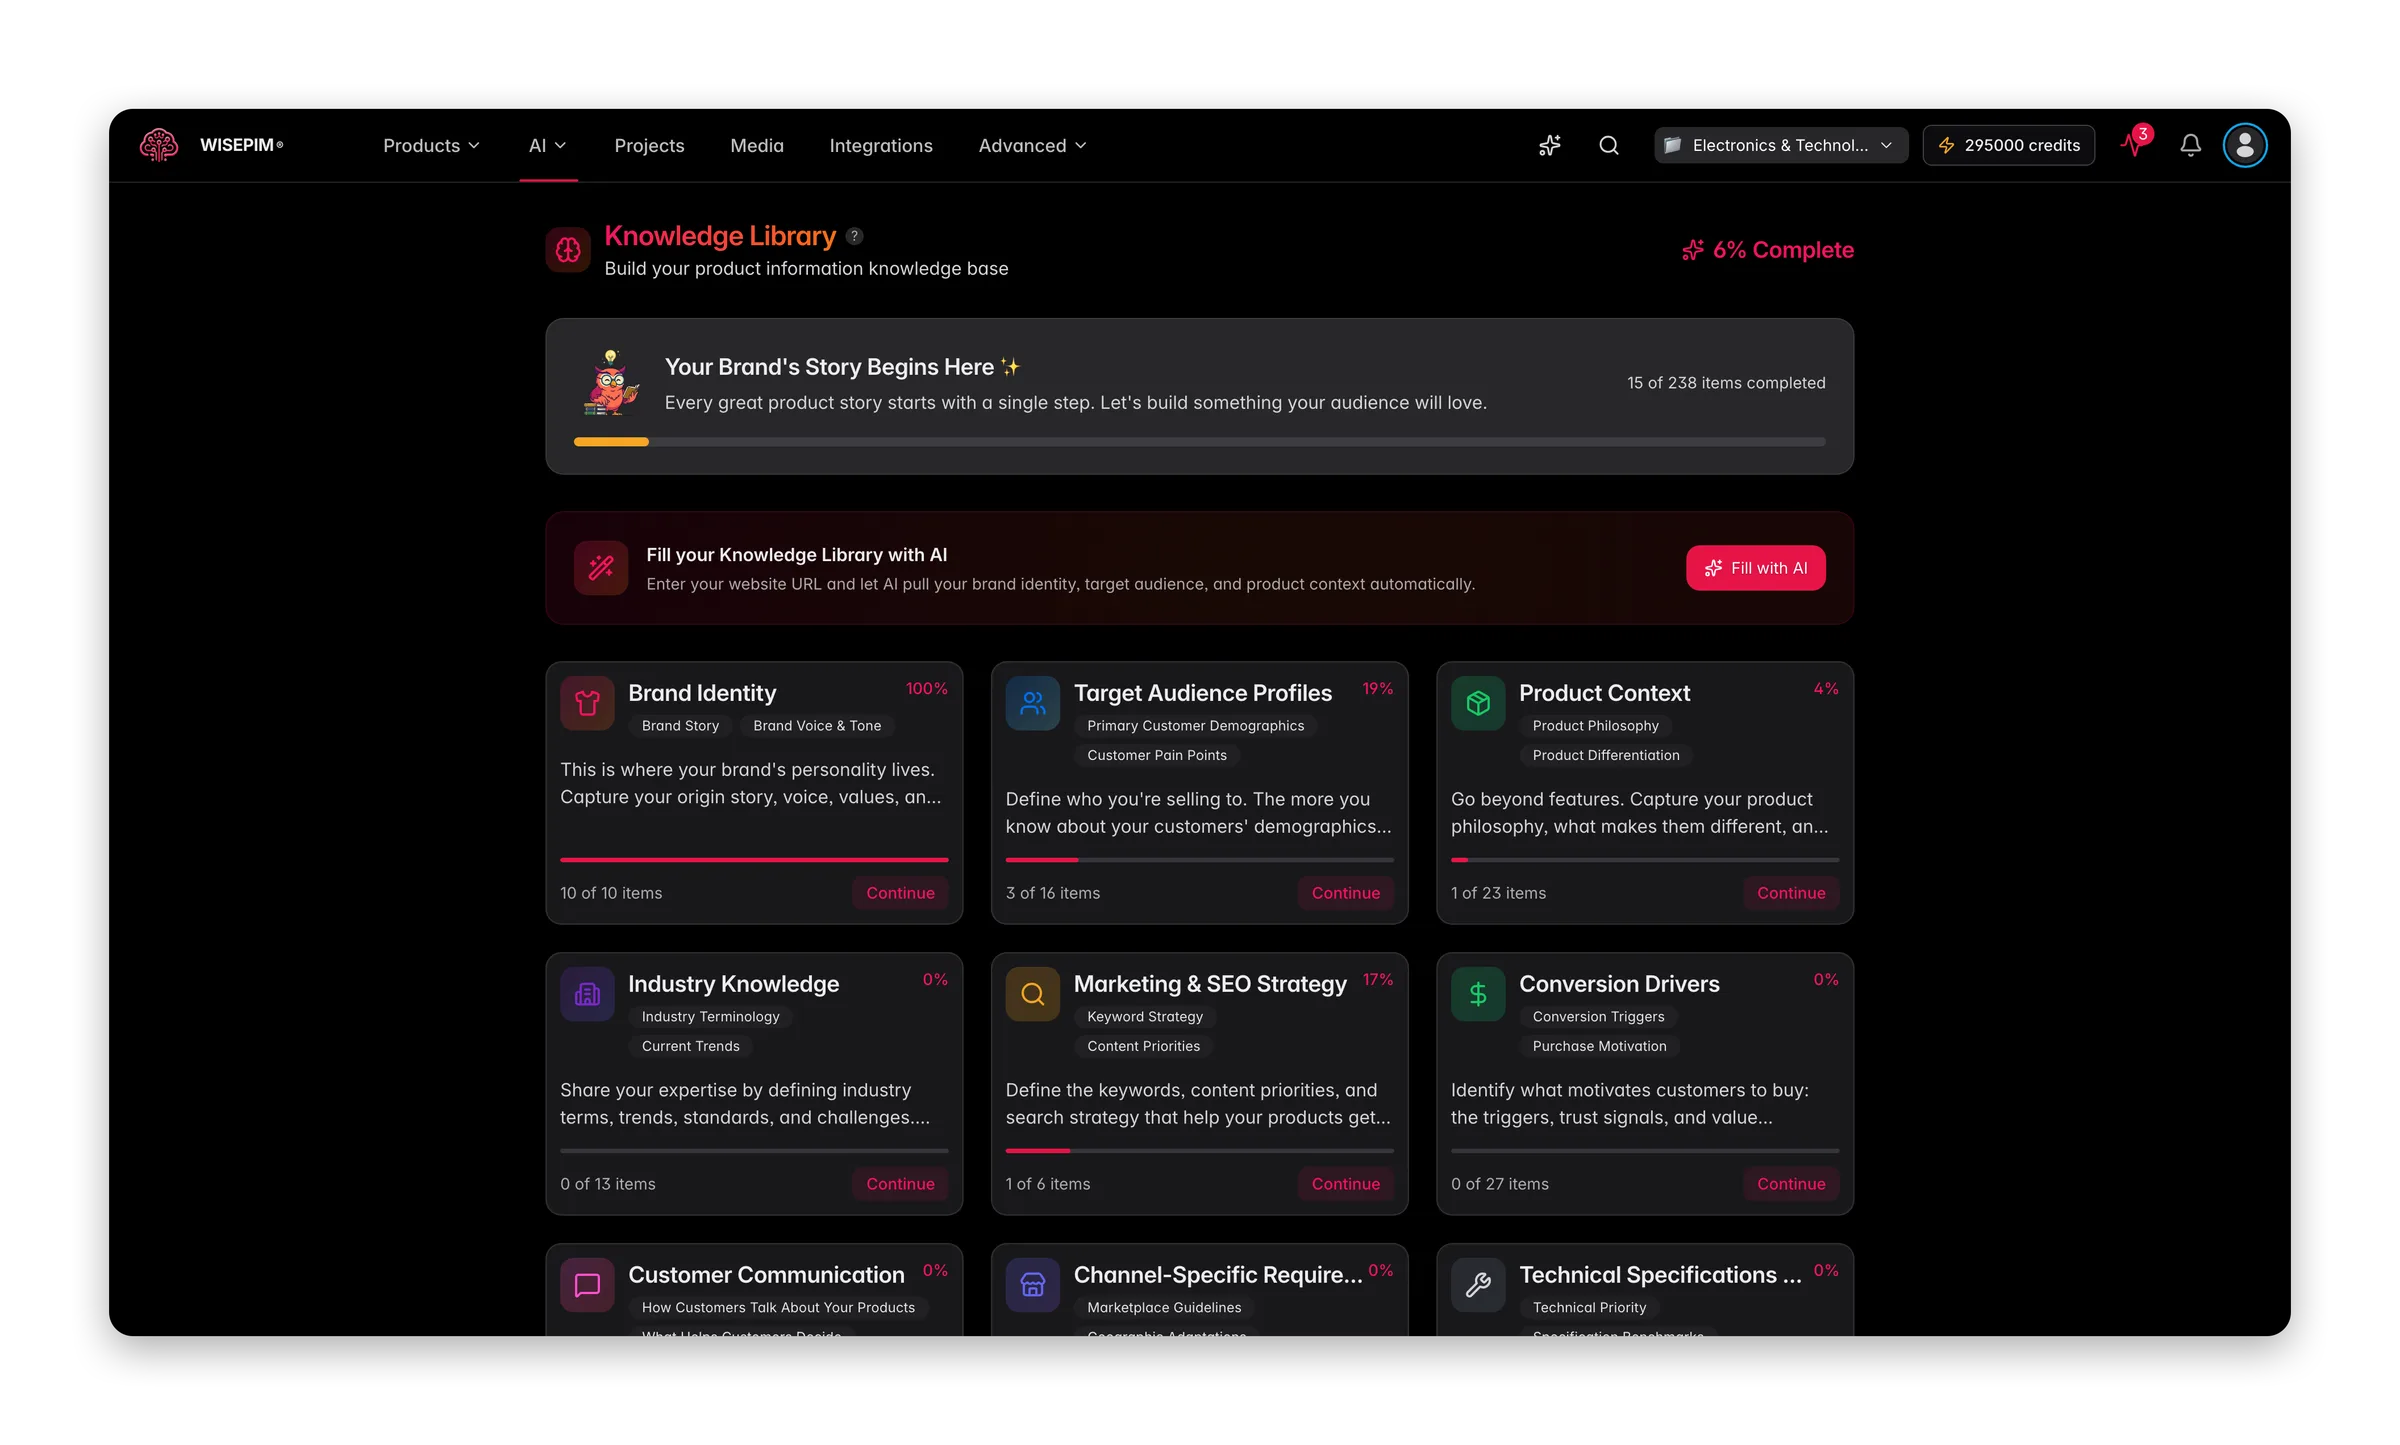
Task: Open the AI sparkle assistant icon
Action: [x=1549, y=146]
